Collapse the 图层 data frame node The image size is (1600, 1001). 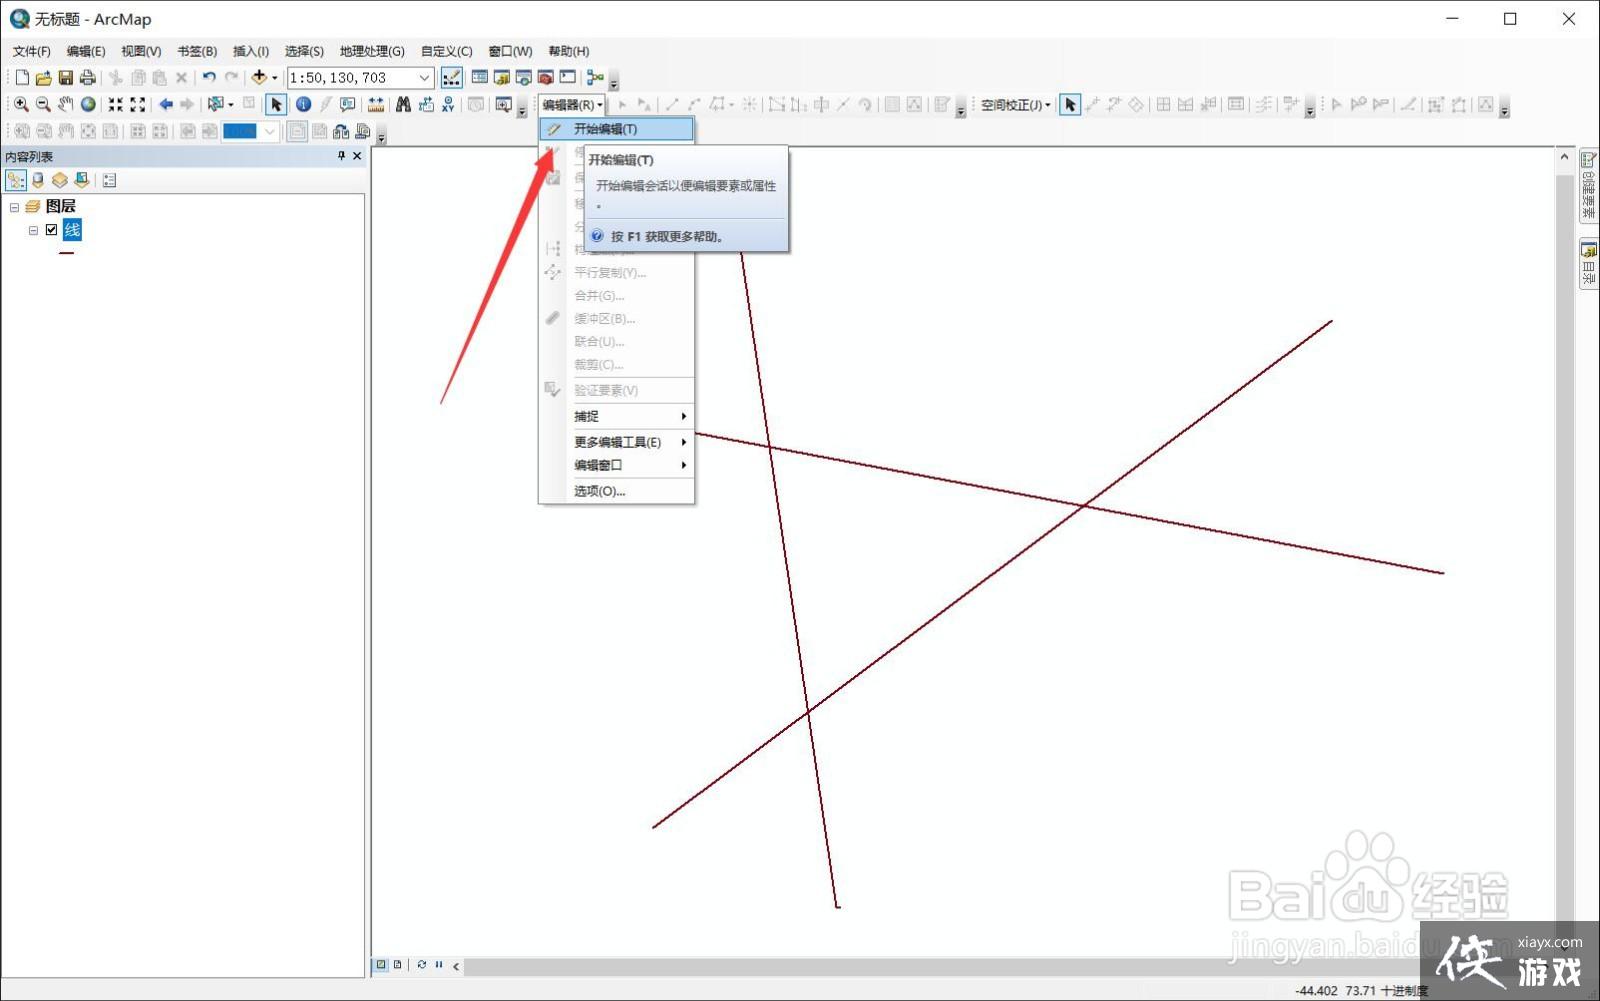click(x=14, y=207)
